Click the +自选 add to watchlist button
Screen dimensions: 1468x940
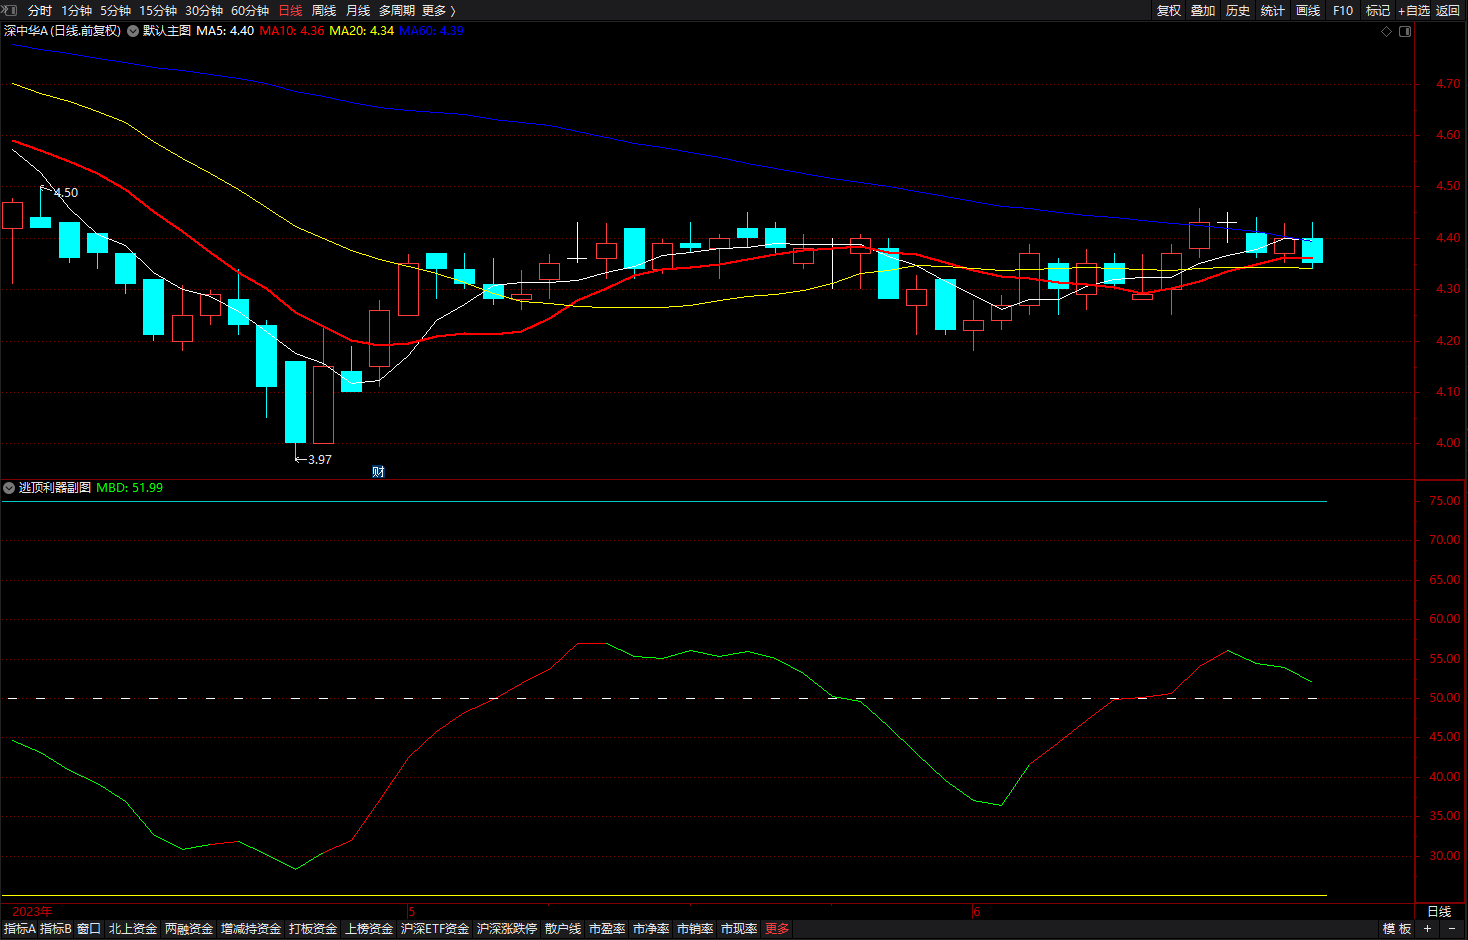pyautogui.click(x=1414, y=10)
